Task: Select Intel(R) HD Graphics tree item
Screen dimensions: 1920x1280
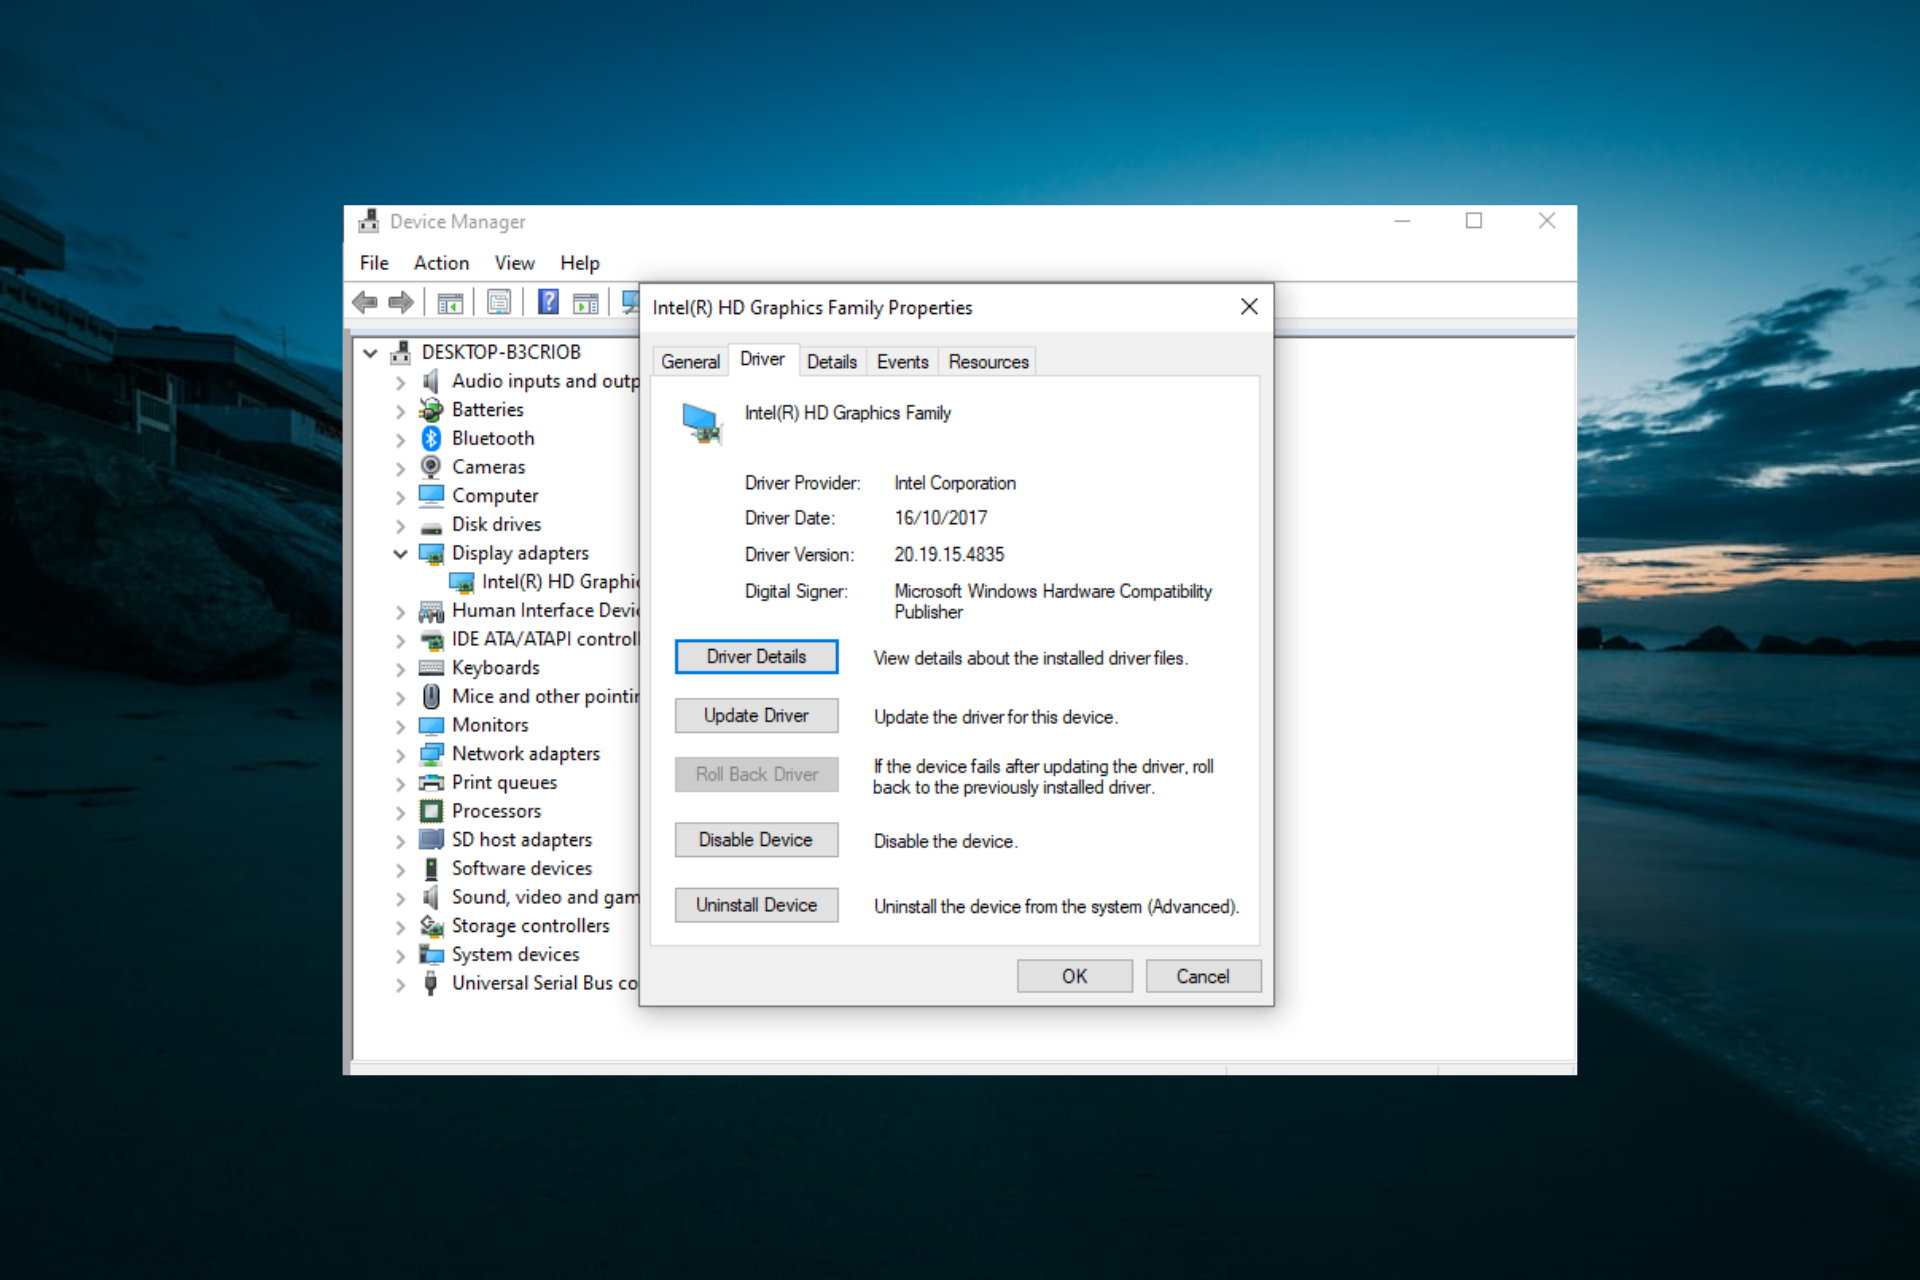Action: (558, 582)
